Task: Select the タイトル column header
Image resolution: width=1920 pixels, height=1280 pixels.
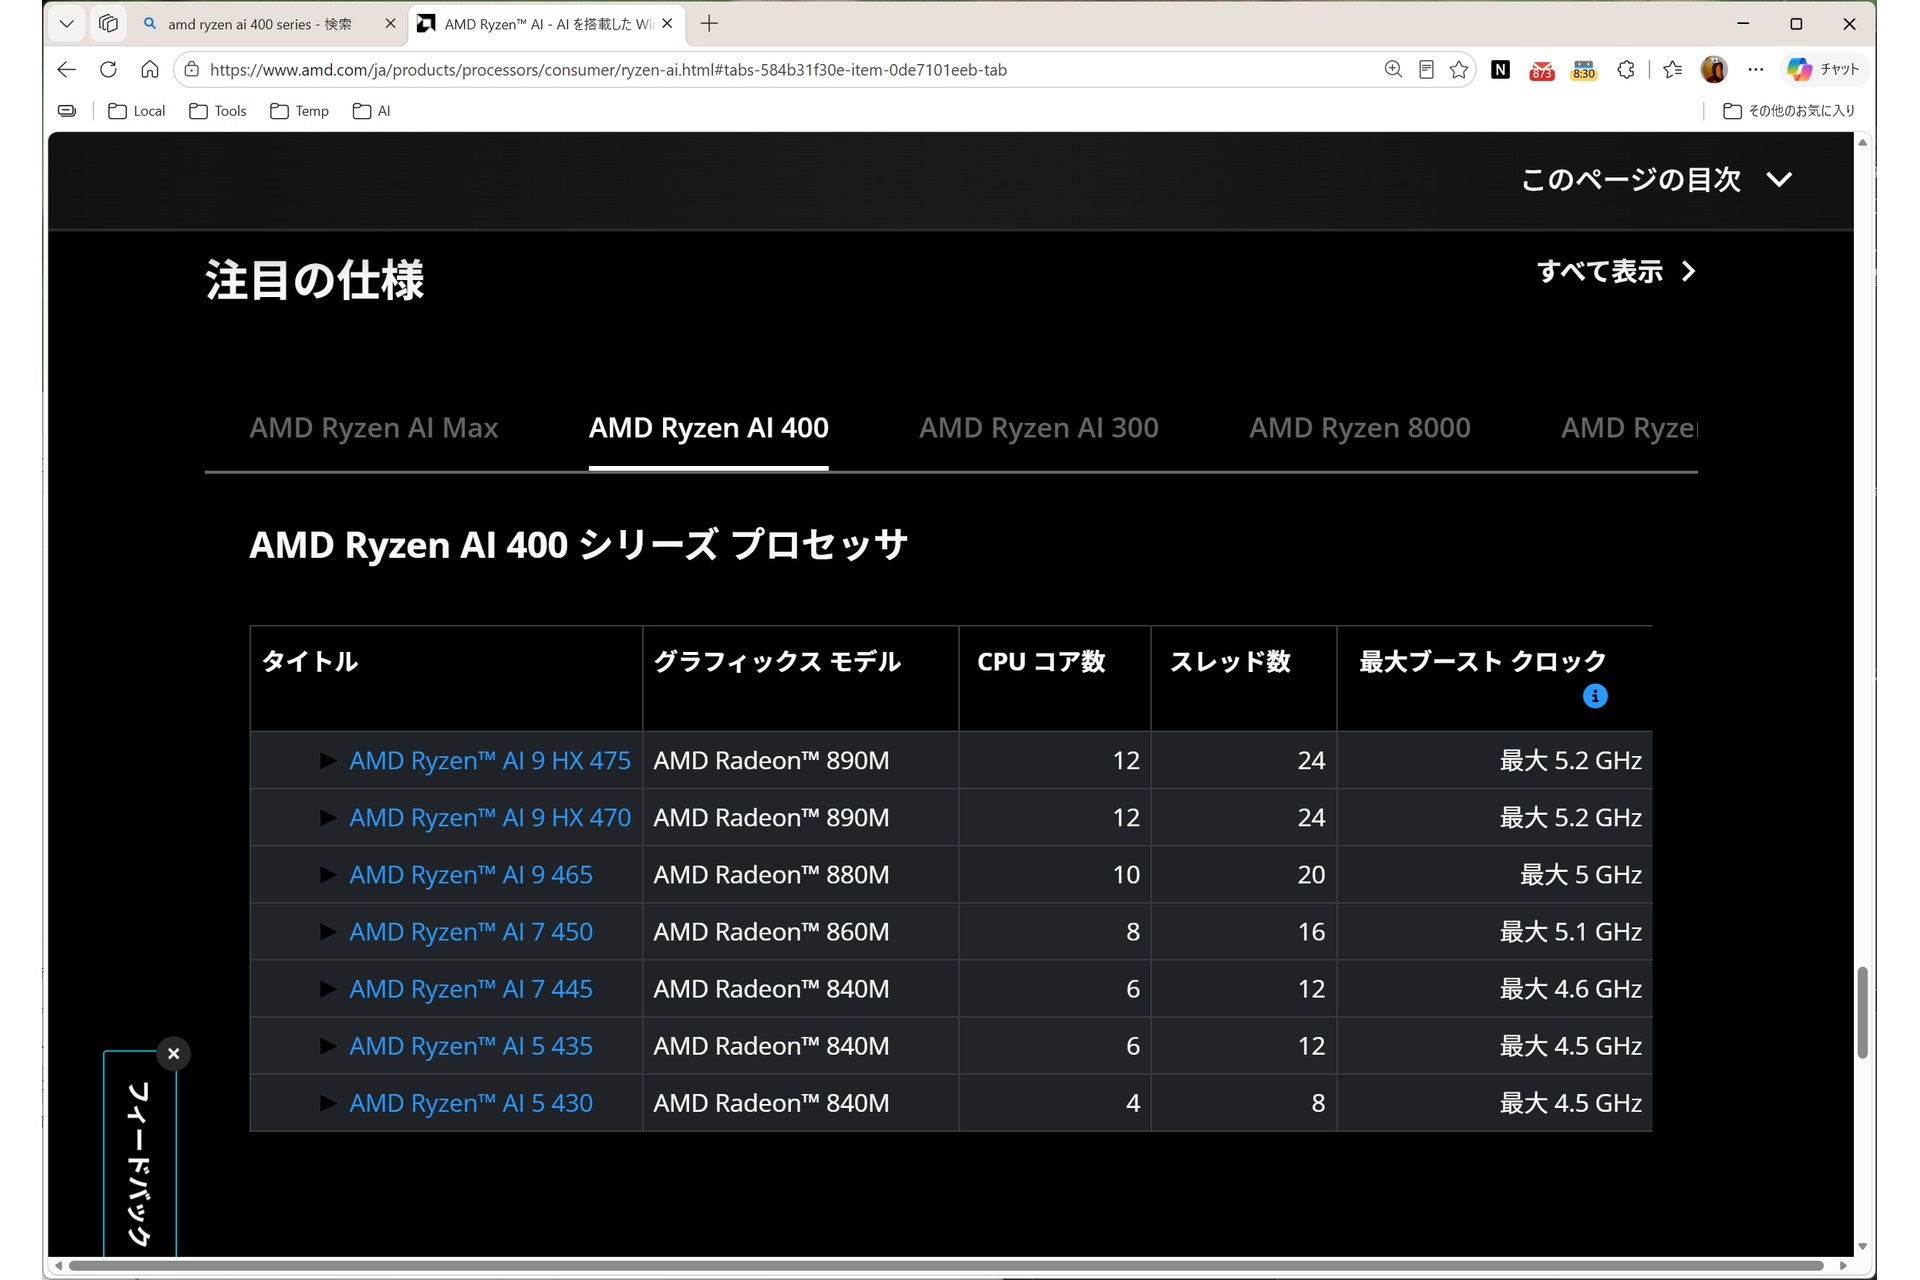Action: [x=446, y=679]
